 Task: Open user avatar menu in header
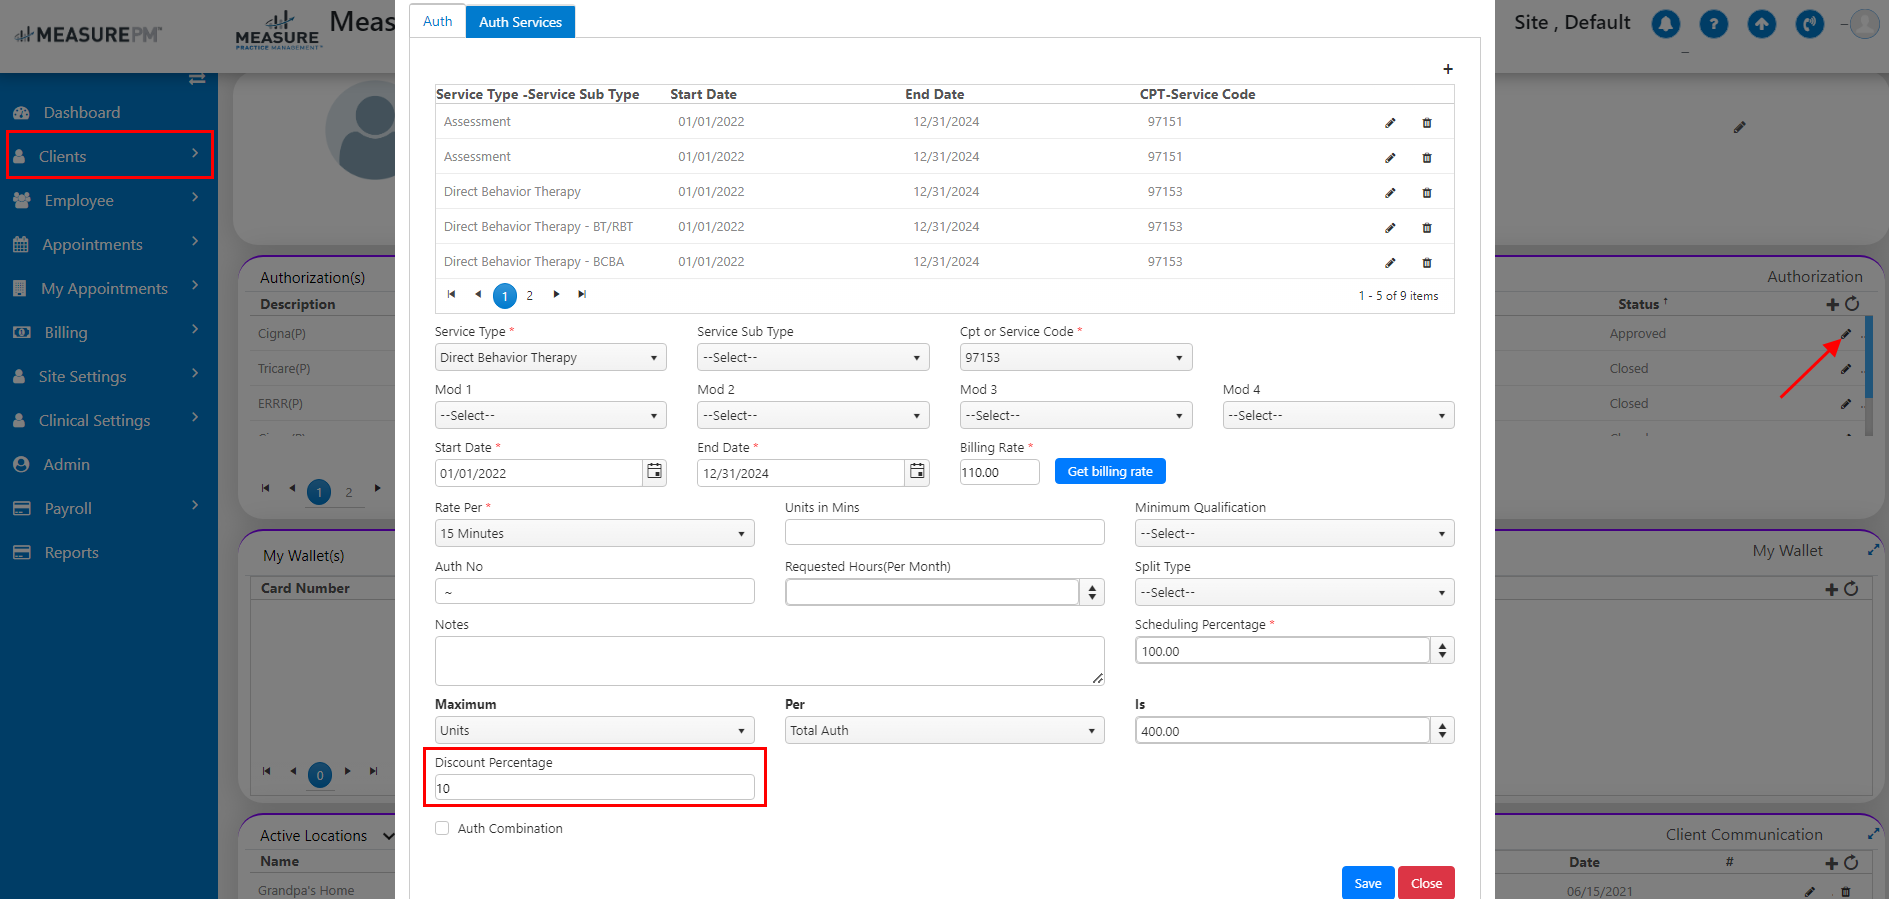point(1864,24)
